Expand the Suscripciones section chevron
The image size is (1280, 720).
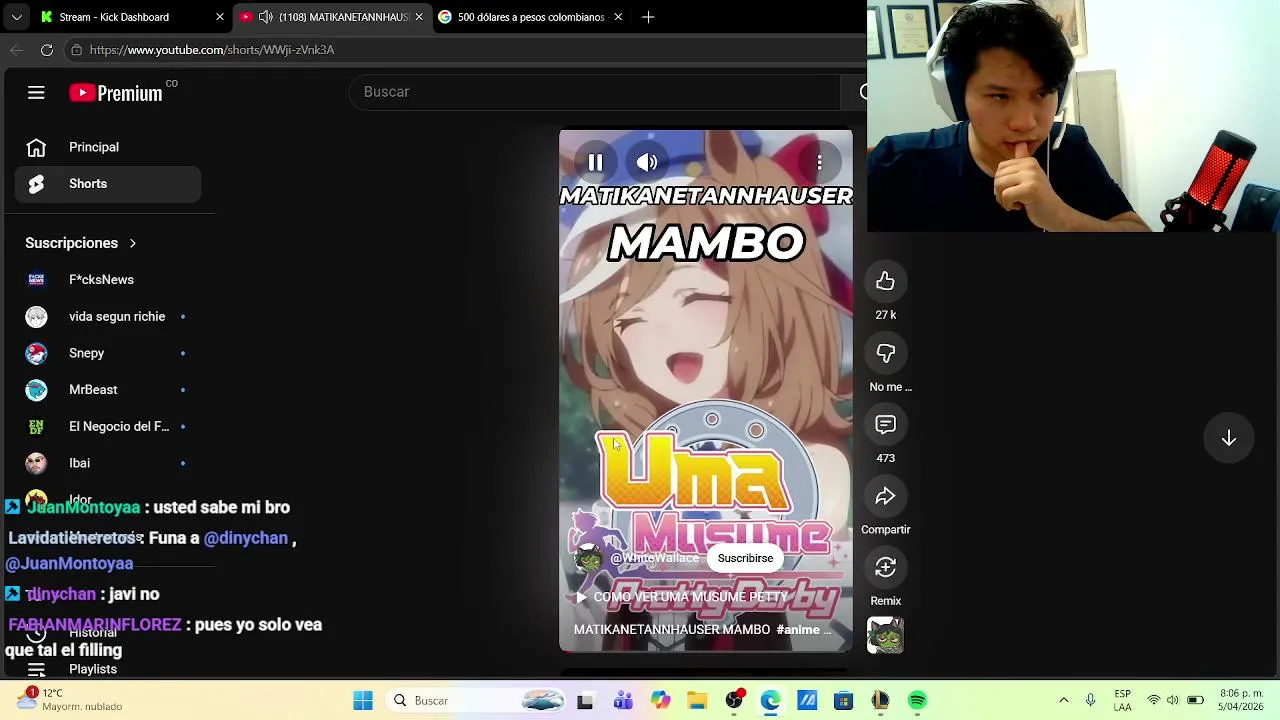click(132, 243)
